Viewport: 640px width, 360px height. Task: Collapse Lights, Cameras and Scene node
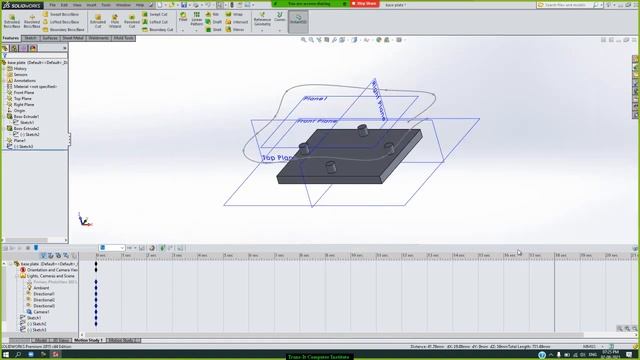point(17,276)
